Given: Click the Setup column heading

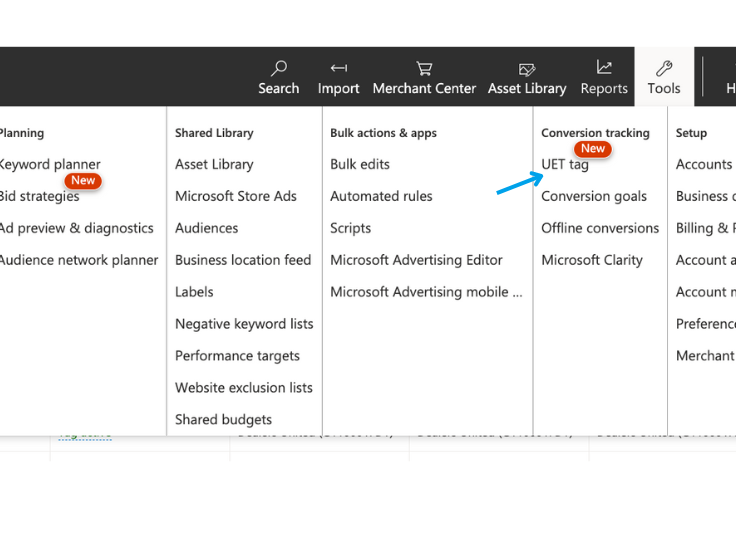Looking at the screenshot, I should pyautogui.click(x=691, y=133).
